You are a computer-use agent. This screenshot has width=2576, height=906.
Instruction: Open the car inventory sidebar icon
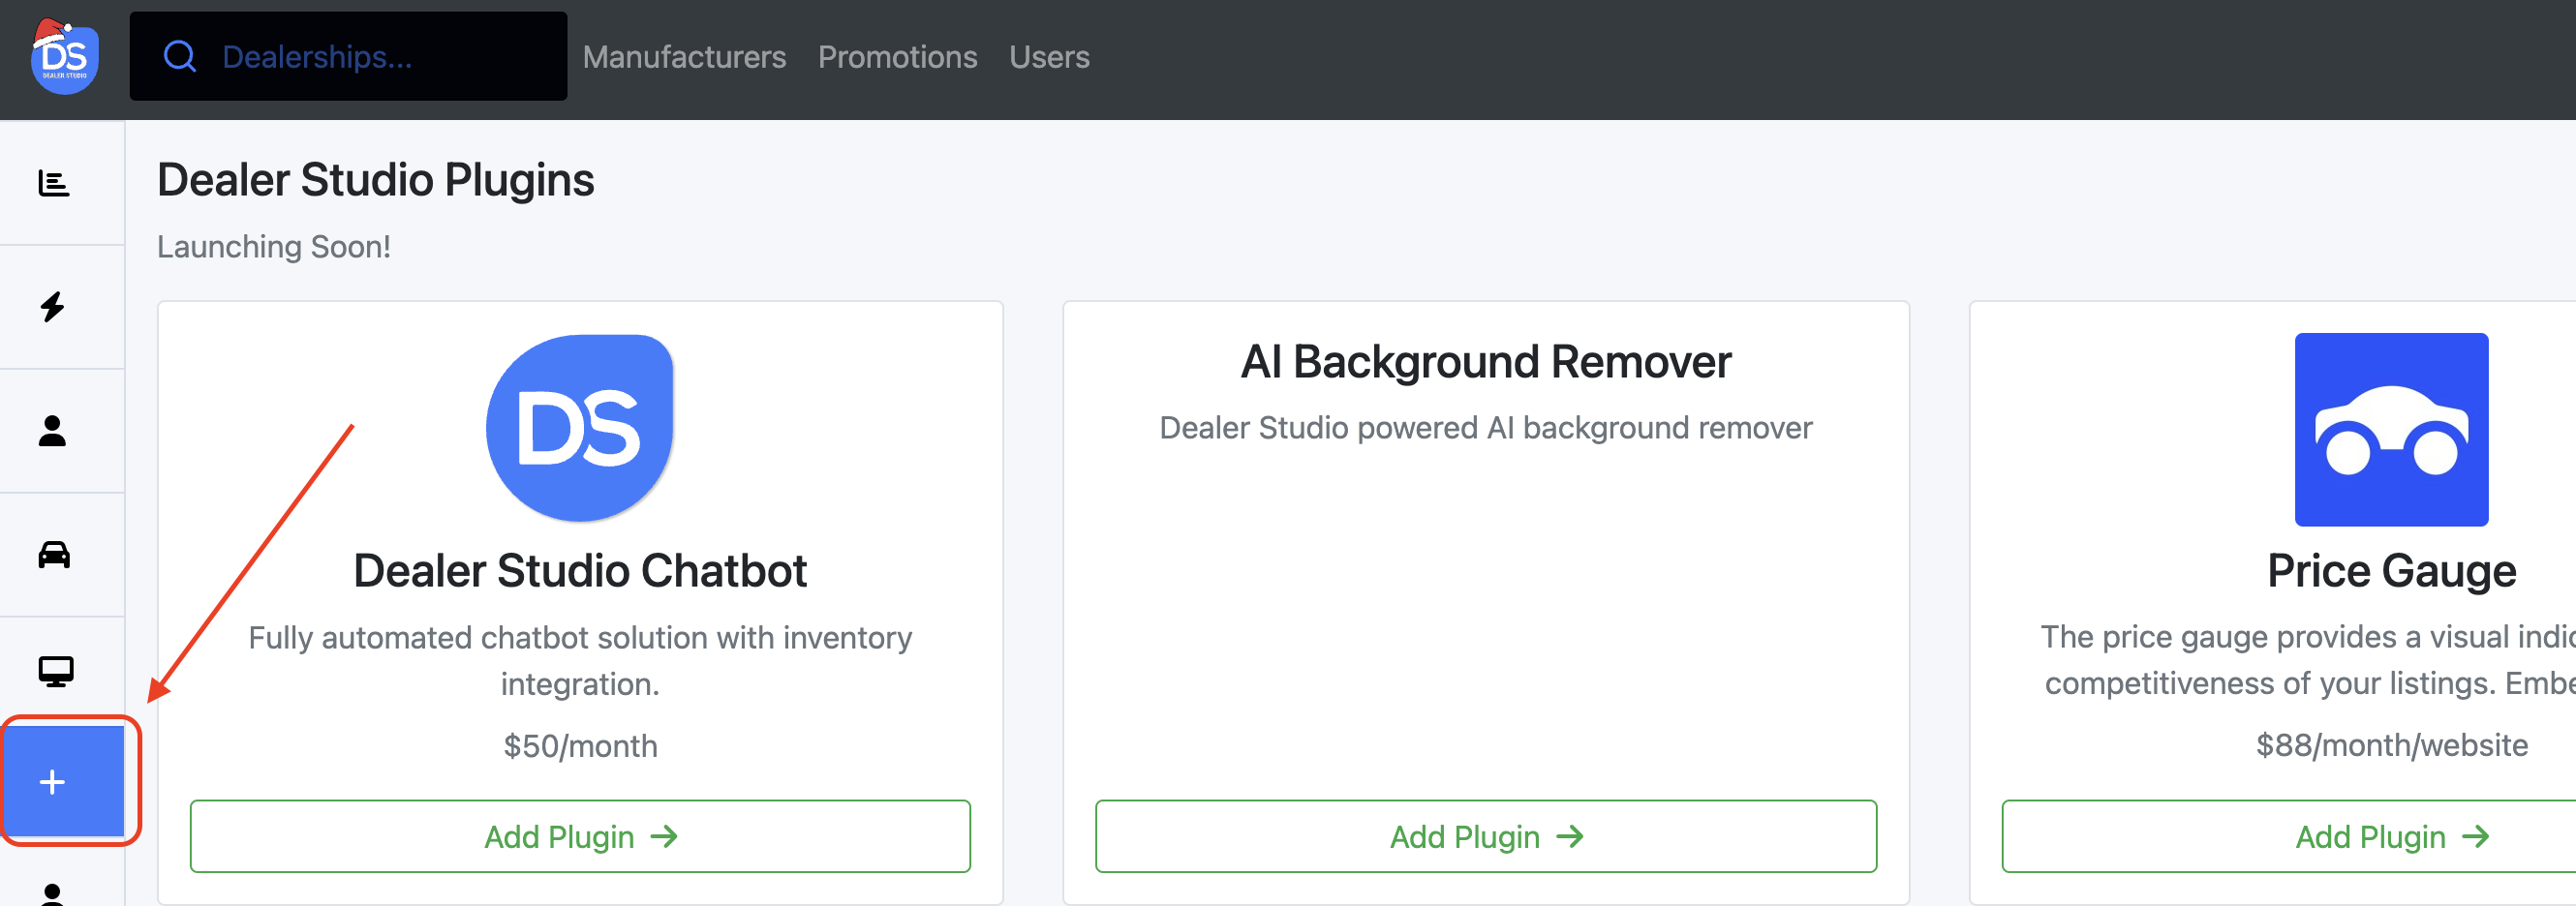point(54,554)
